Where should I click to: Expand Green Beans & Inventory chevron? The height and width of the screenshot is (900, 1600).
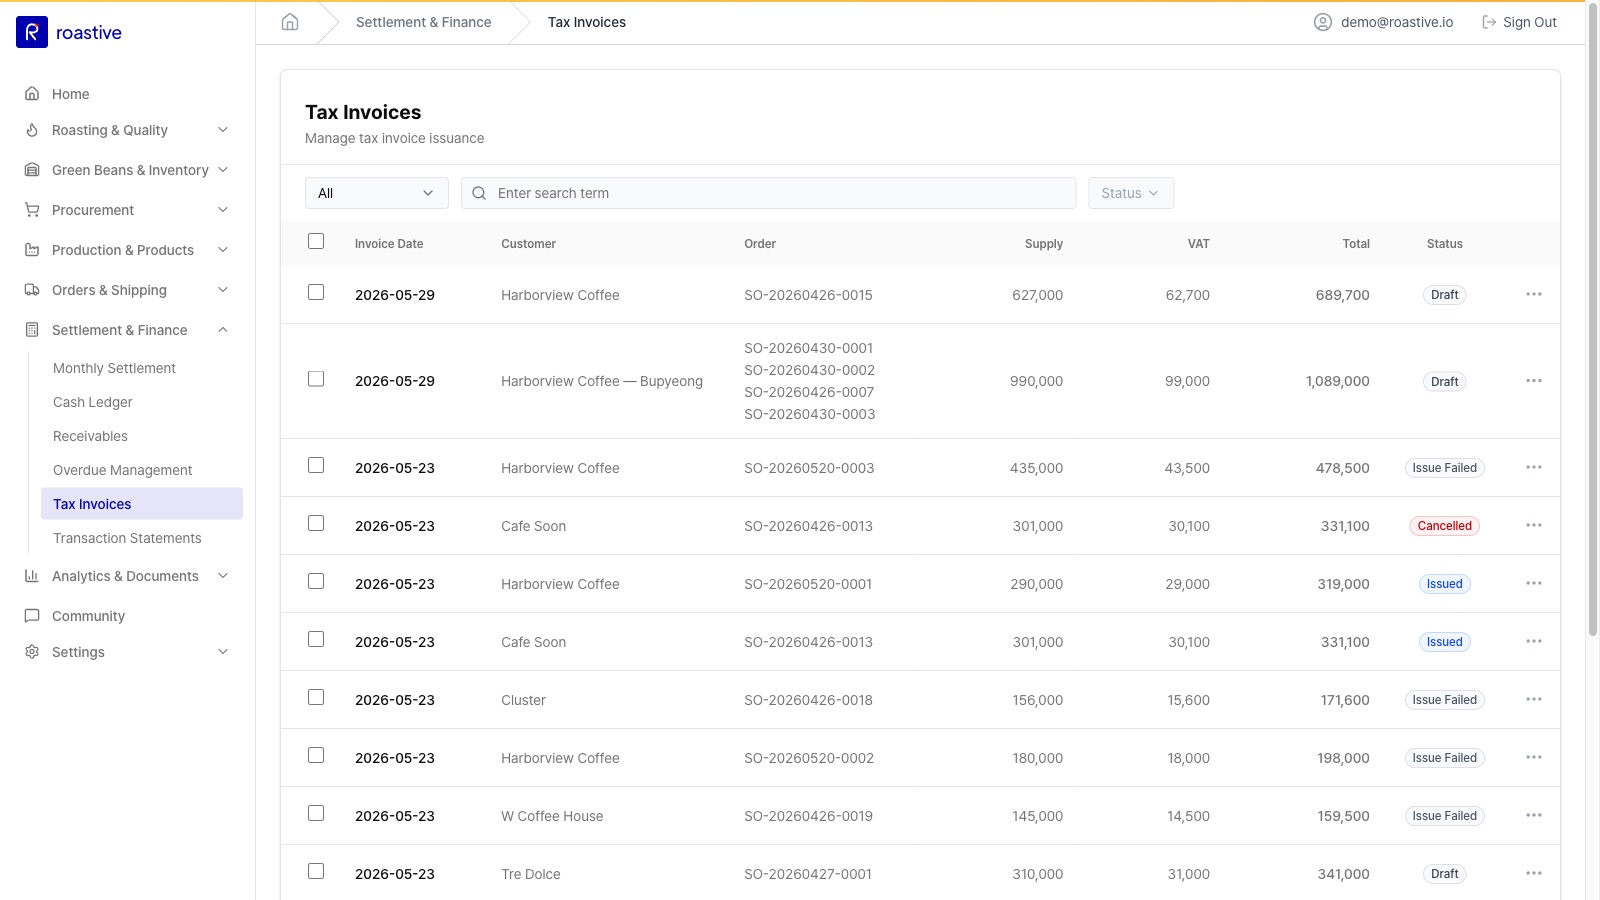223,170
